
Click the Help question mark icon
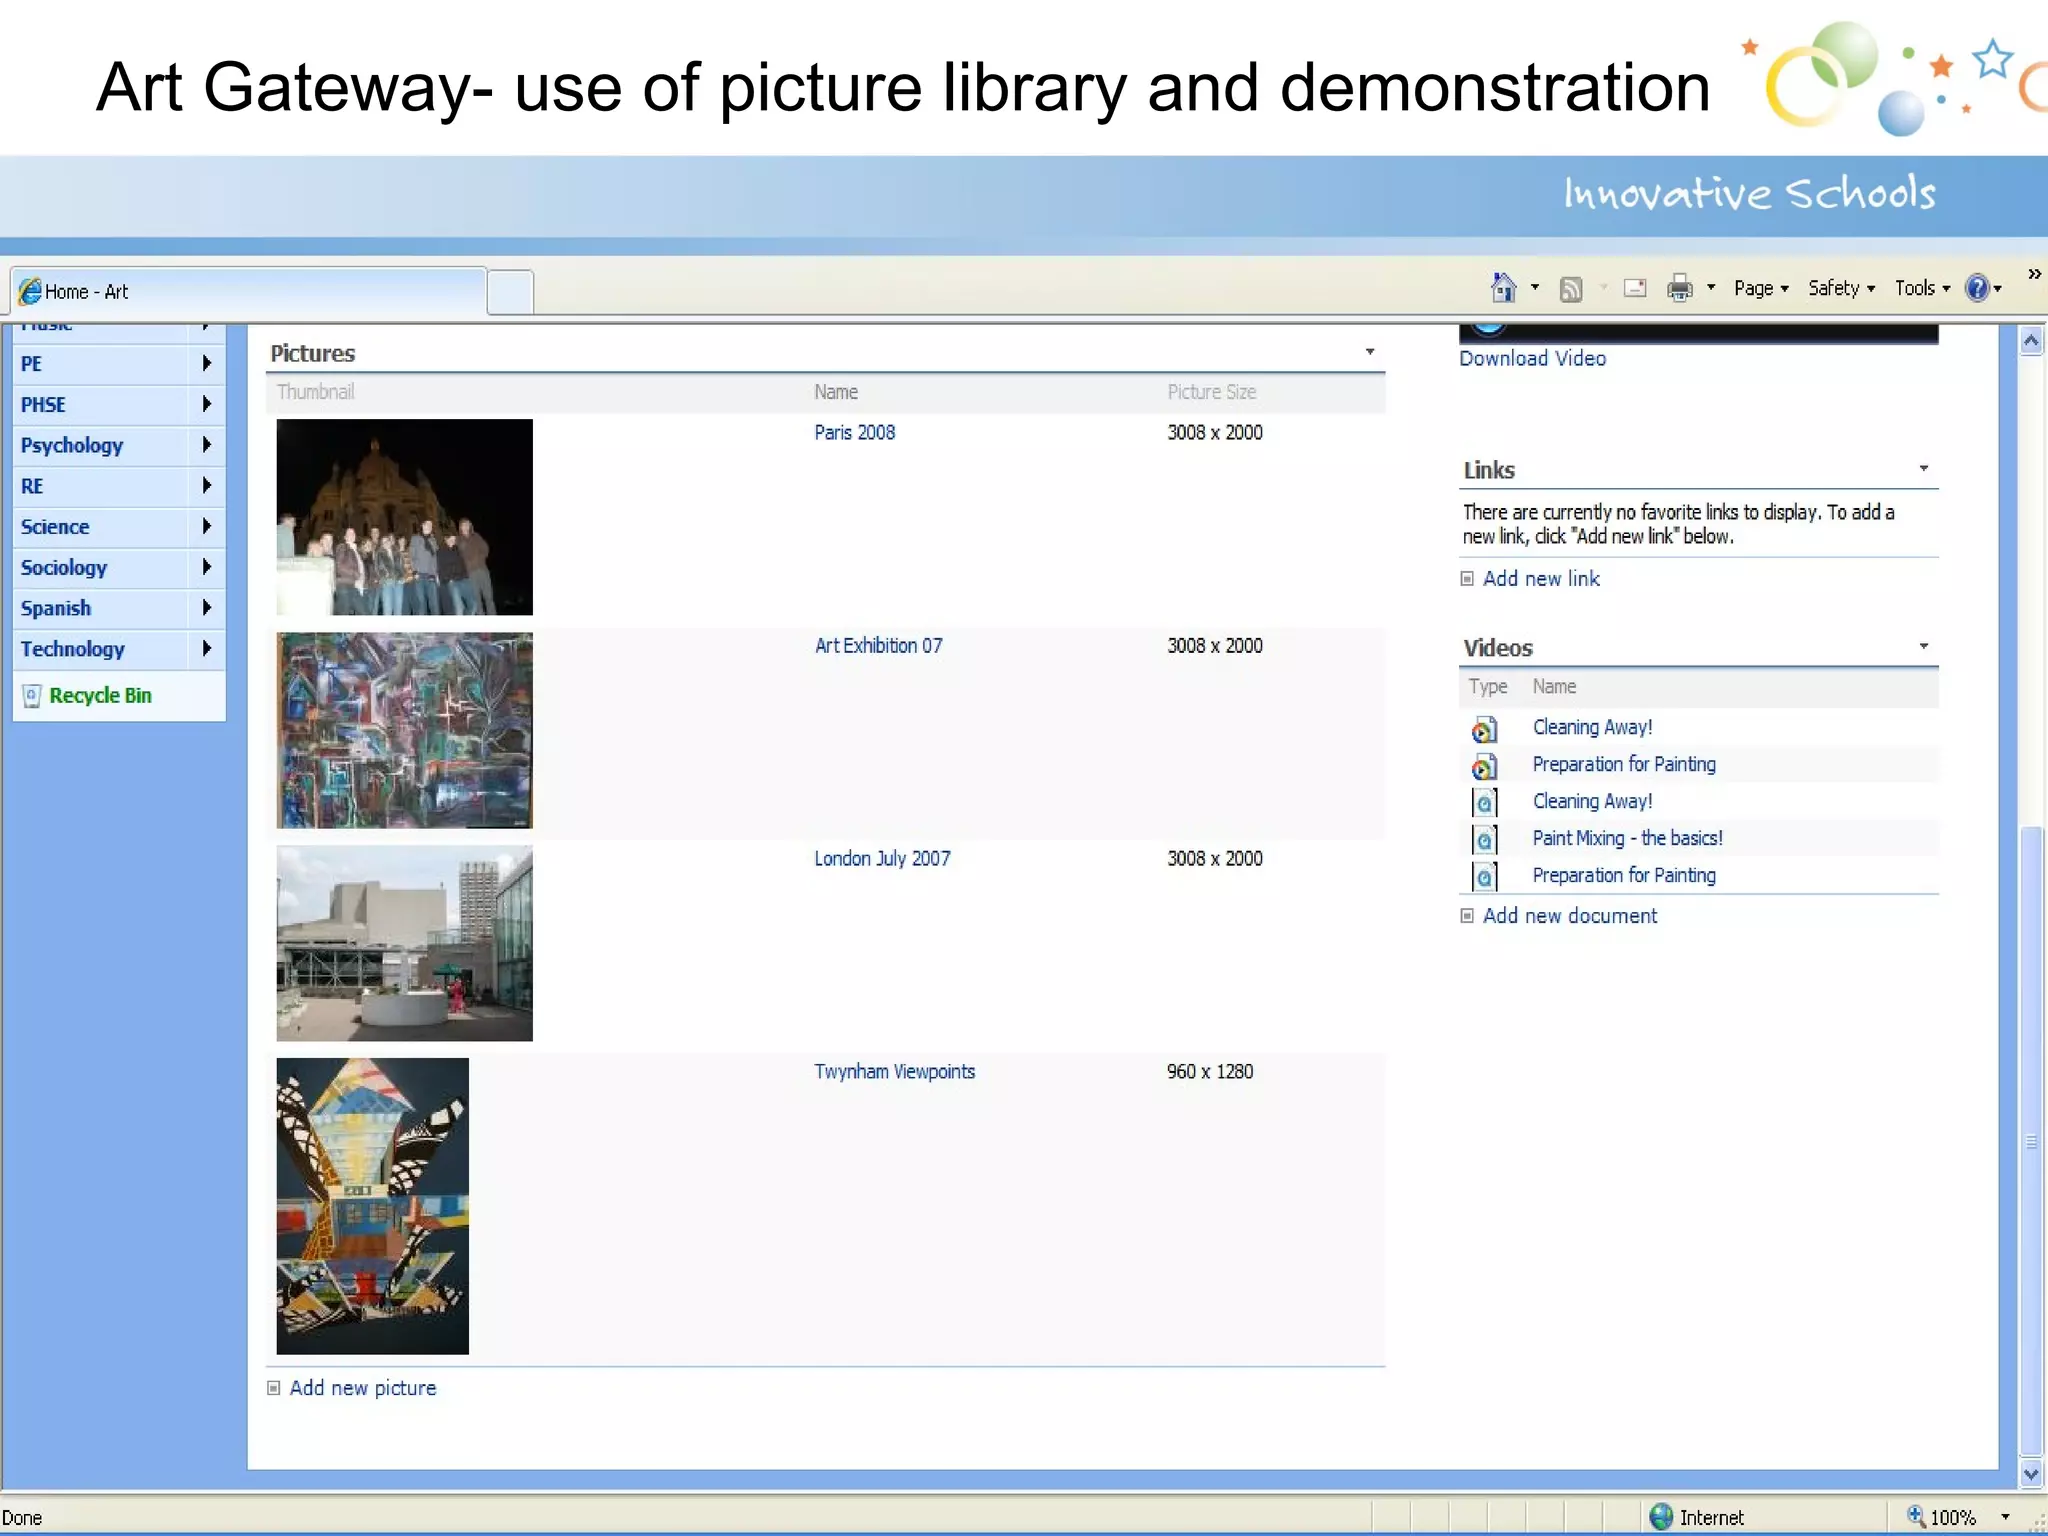pyautogui.click(x=1977, y=288)
